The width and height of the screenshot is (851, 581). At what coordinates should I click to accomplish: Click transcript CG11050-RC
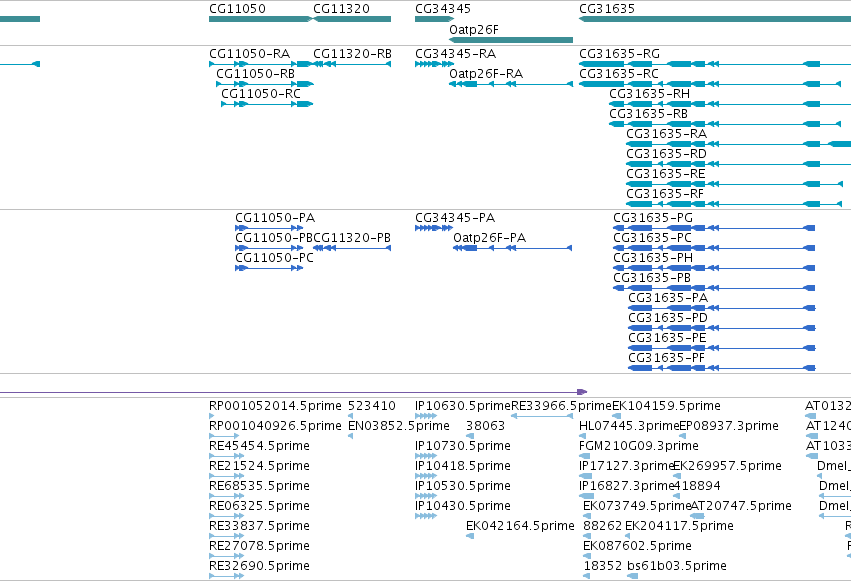click(x=267, y=104)
